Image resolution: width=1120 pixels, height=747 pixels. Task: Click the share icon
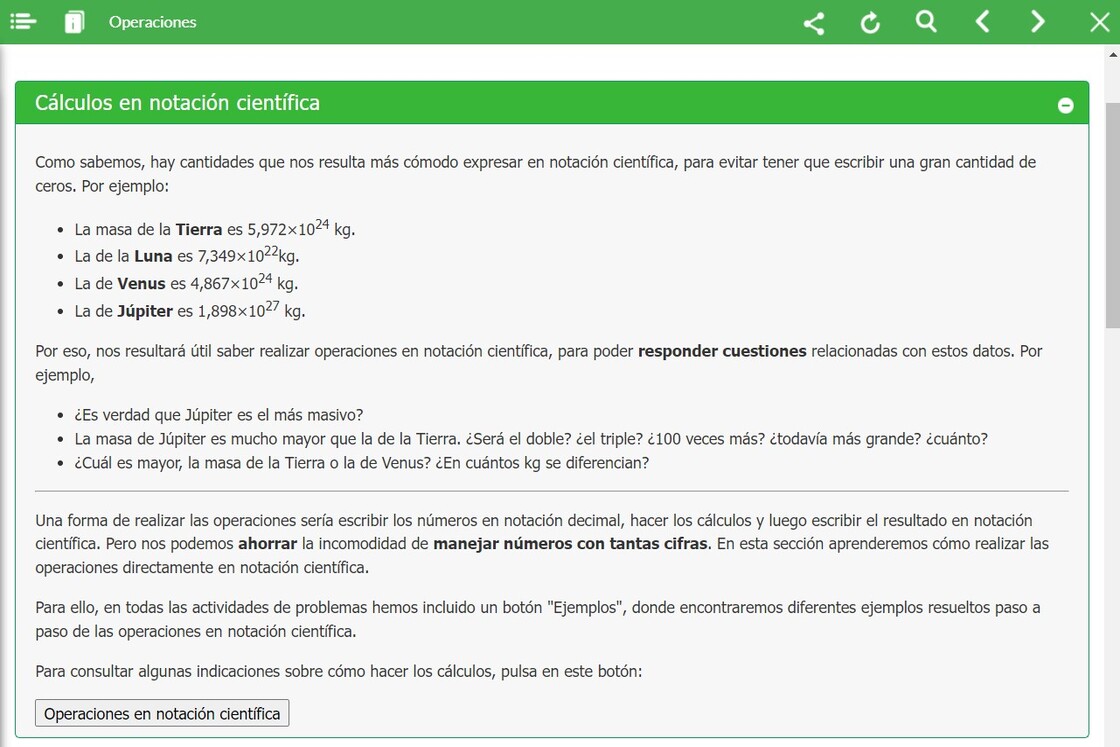(x=814, y=23)
